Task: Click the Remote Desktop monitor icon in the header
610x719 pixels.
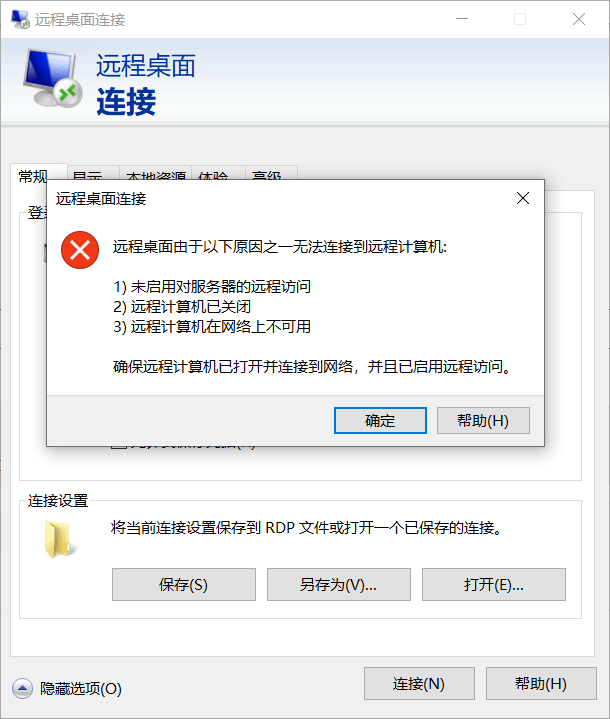Action: 52,77
